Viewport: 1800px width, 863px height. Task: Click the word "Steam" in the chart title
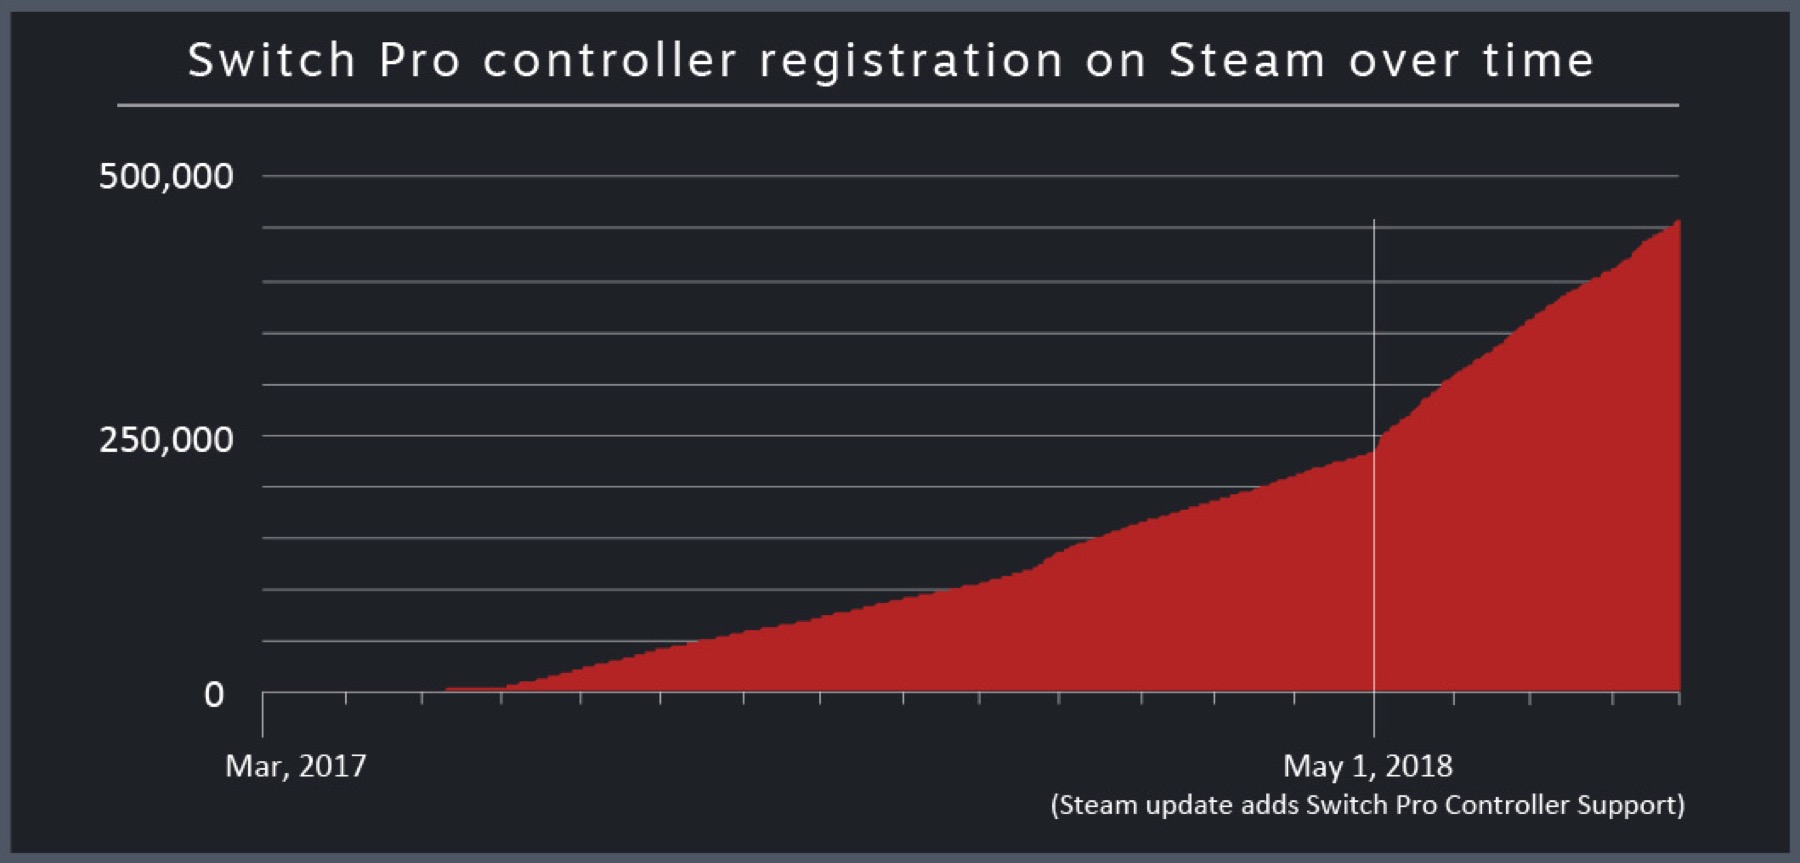pos(1247,60)
